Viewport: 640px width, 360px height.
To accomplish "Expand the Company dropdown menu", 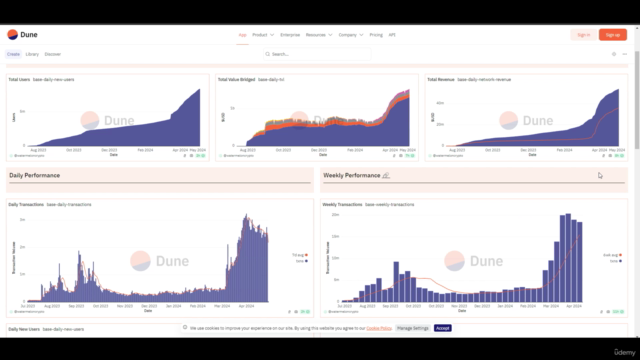I will coord(351,35).
